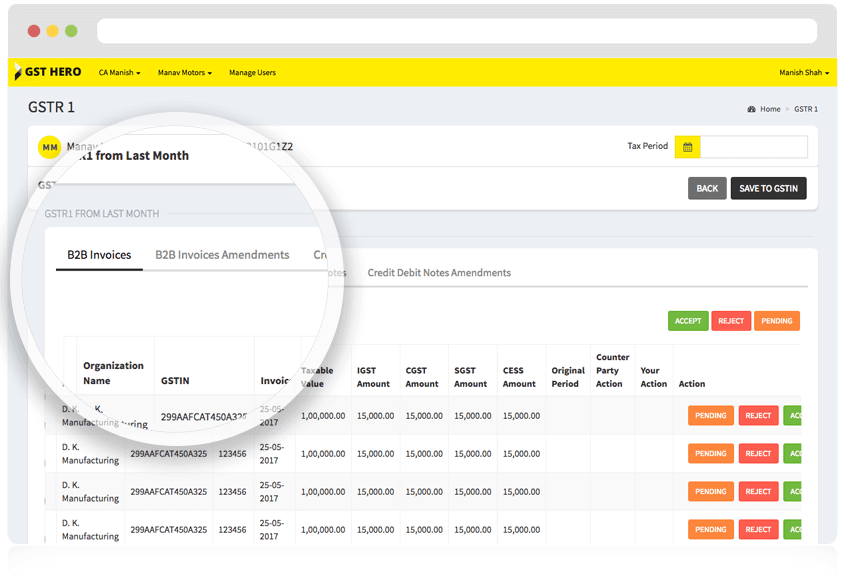
Task: Click REJECT in the fourth invoice row
Action: coord(758,530)
